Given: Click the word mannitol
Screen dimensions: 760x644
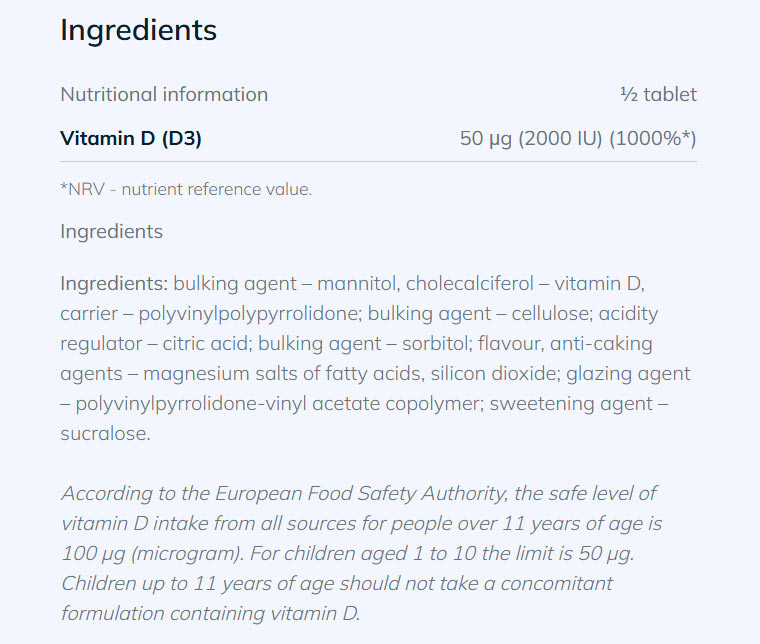Looking at the screenshot, I should click(x=356, y=283).
